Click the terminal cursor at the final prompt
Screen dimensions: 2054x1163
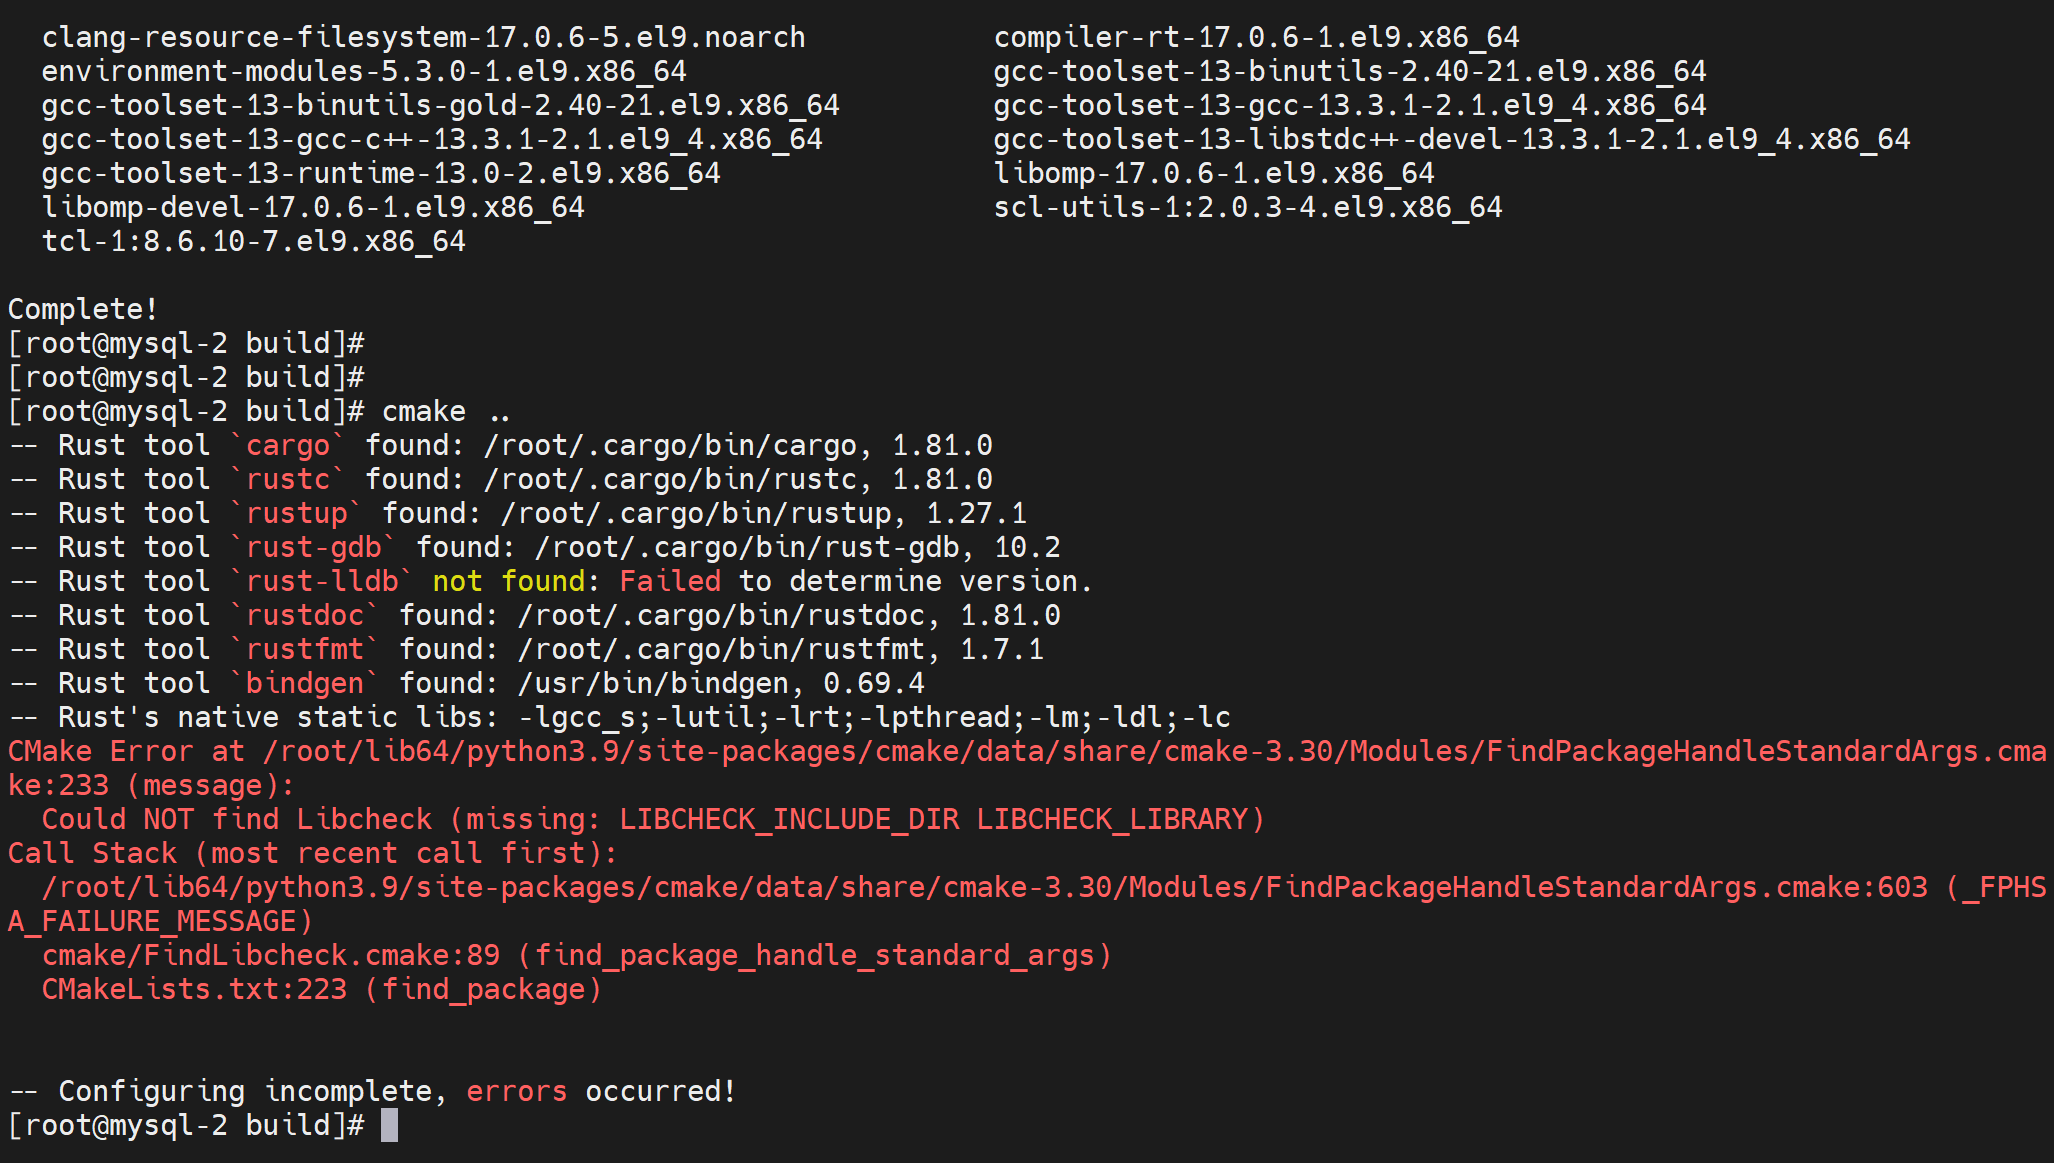tap(390, 1125)
